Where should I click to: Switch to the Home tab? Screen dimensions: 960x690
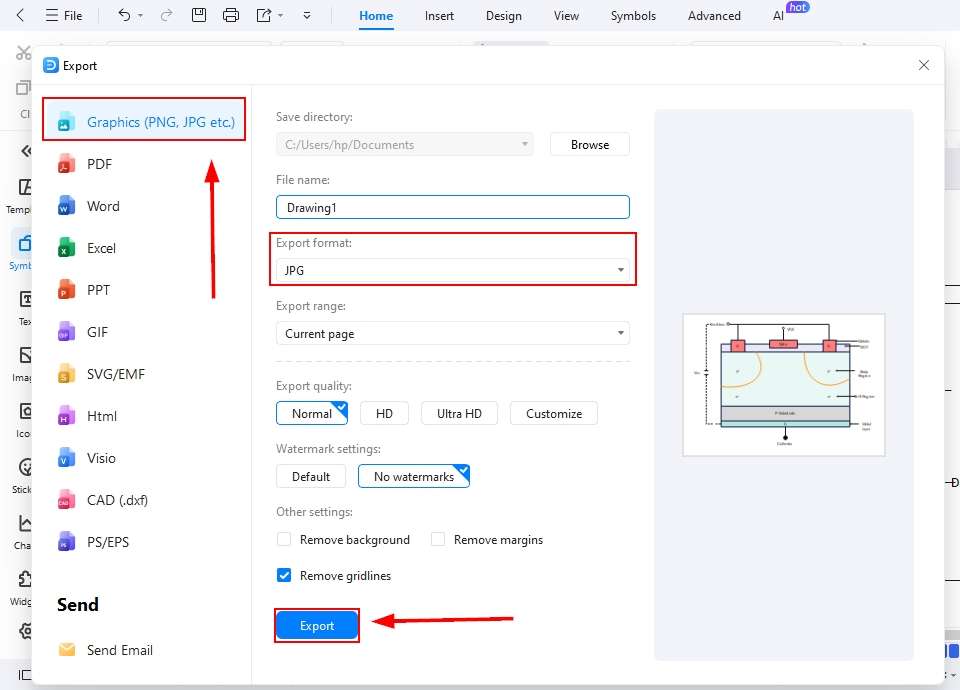click(376, 16)
